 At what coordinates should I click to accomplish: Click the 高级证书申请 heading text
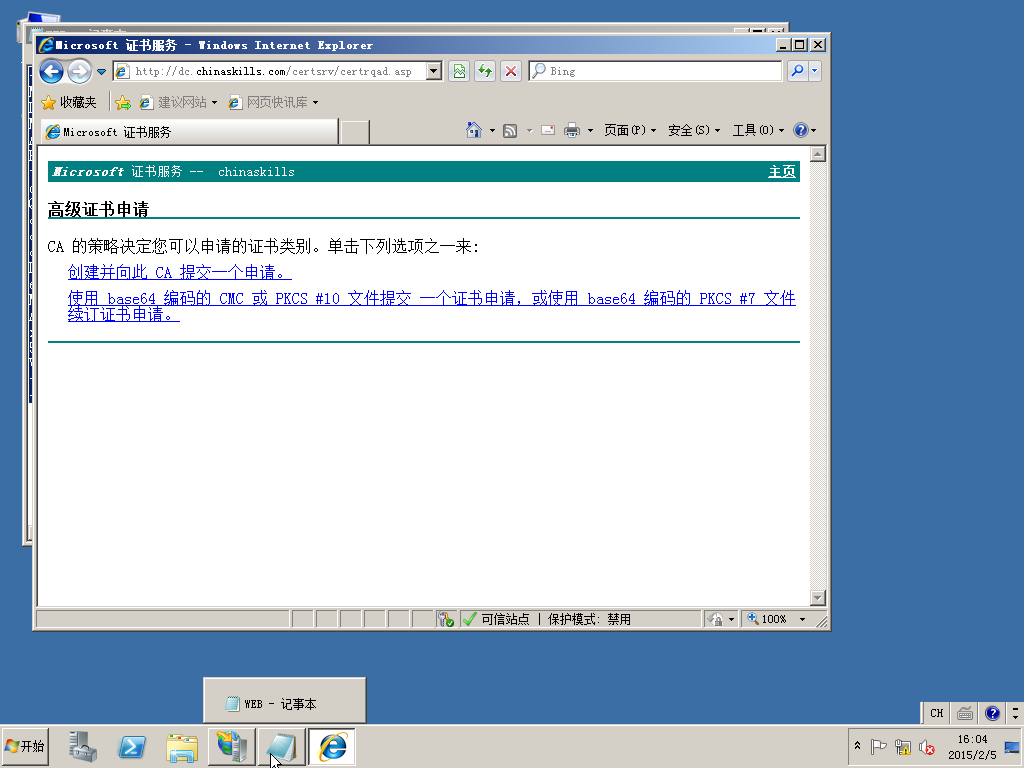click(99, 210)
